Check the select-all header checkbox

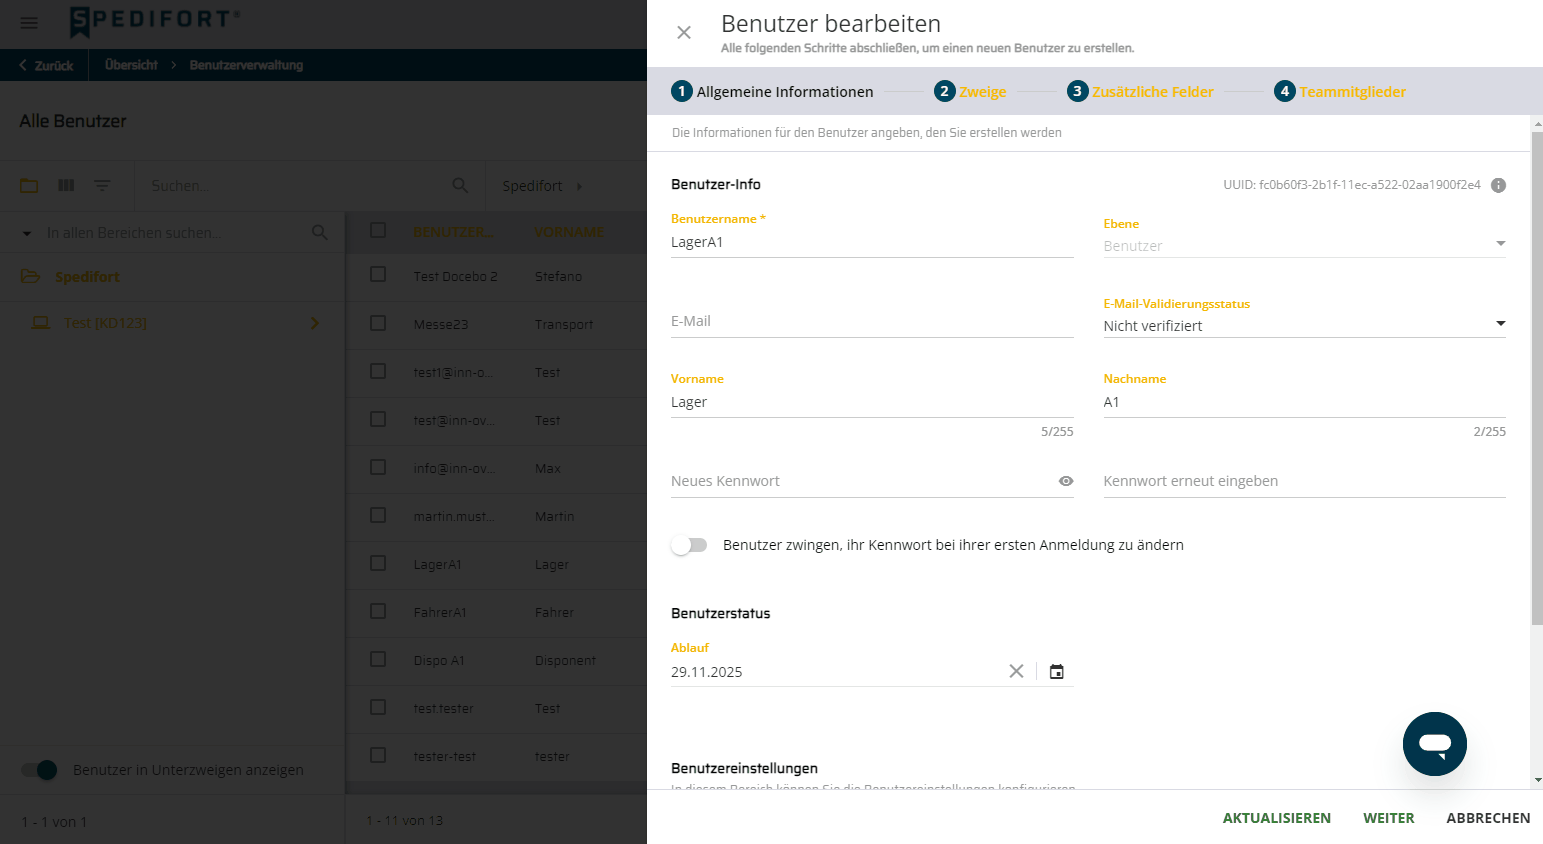(378, 230)
